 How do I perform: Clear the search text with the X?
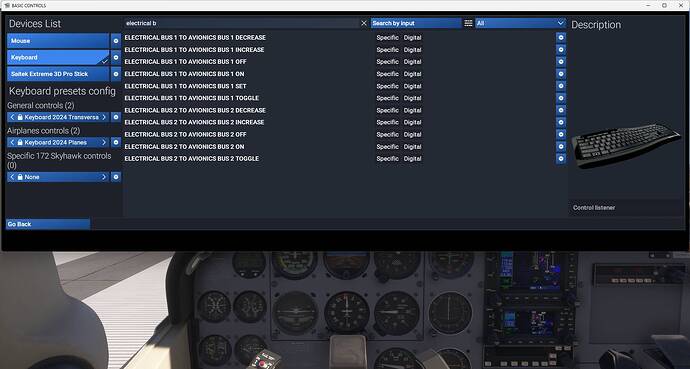point(364,23)
